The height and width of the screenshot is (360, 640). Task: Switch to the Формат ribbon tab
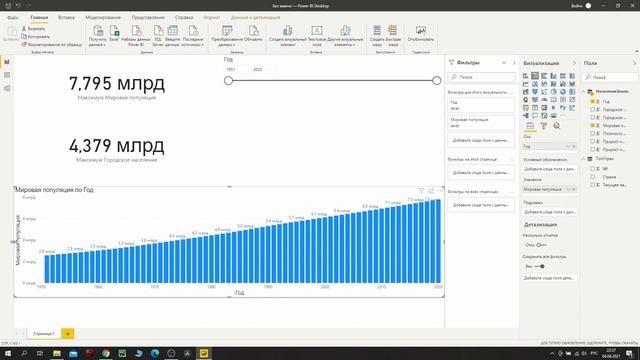point(211,18)
